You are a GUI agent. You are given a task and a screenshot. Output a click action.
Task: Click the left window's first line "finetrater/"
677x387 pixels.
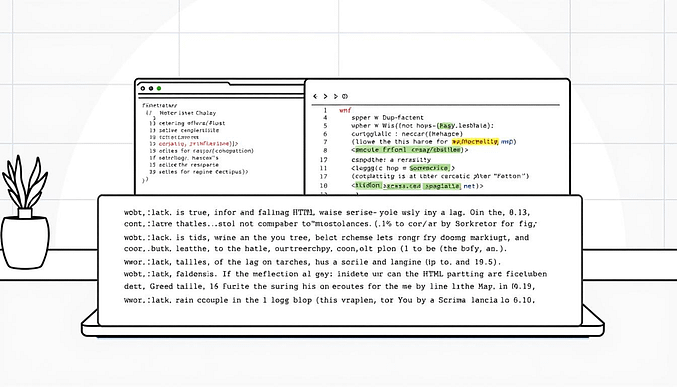(x=159, y=105)
